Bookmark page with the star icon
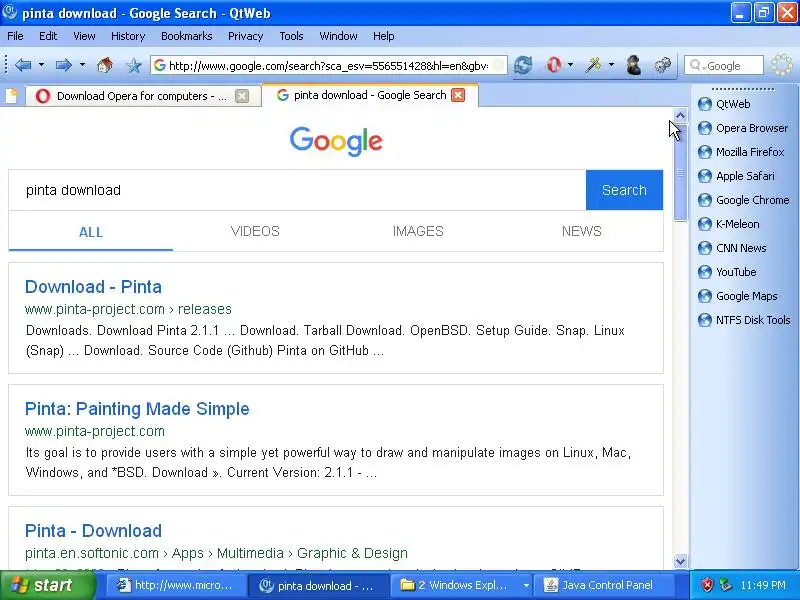 [134, 65]
